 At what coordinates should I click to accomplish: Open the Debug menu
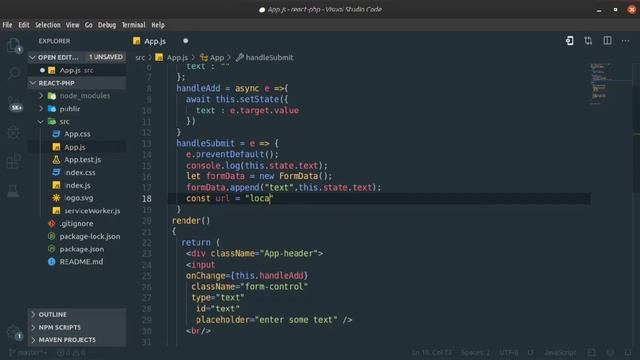pos(107,25)
